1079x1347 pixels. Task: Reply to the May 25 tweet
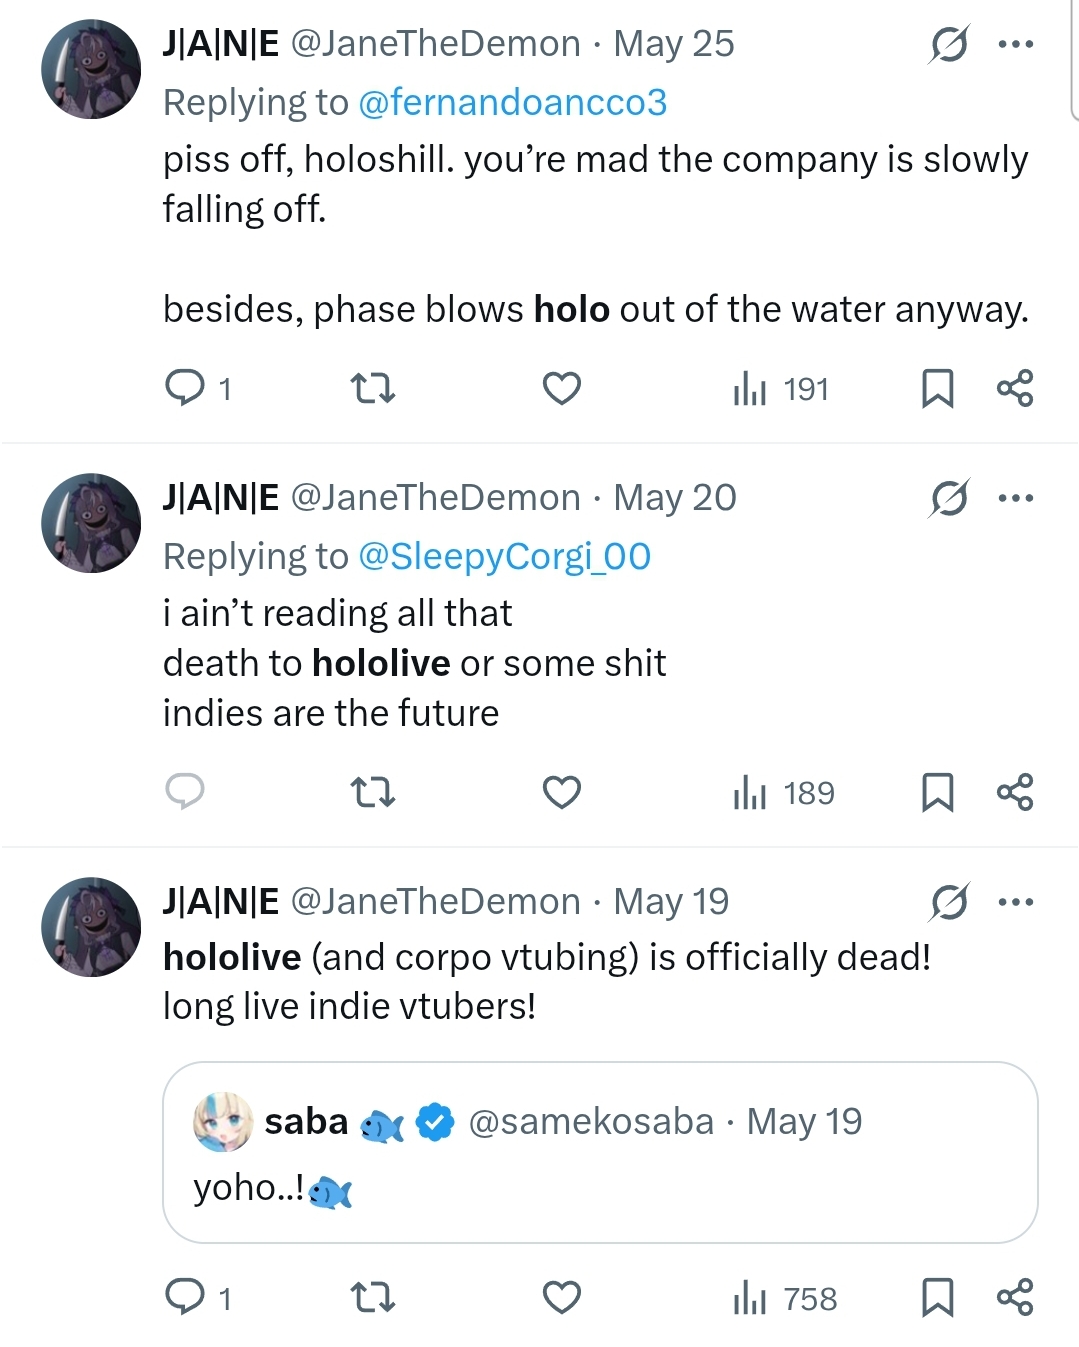(185, 388)
